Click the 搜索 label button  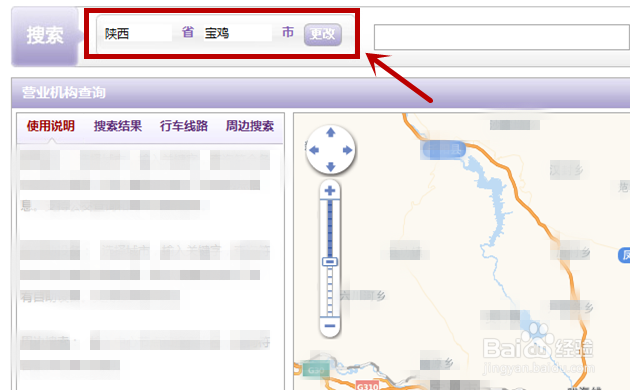coord(45,36)
